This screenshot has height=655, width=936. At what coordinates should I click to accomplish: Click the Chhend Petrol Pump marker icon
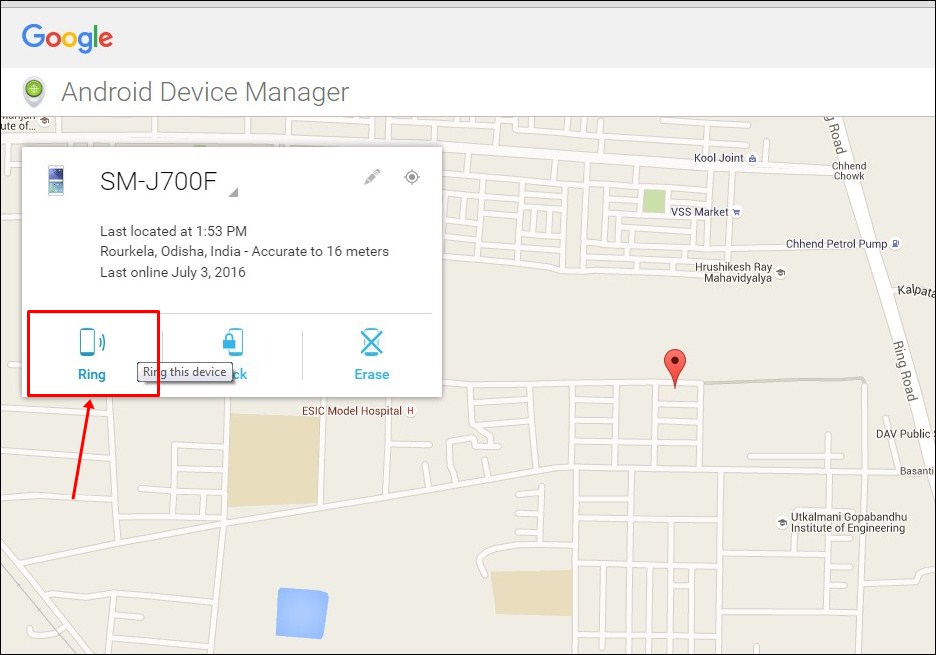click(895, 244)
